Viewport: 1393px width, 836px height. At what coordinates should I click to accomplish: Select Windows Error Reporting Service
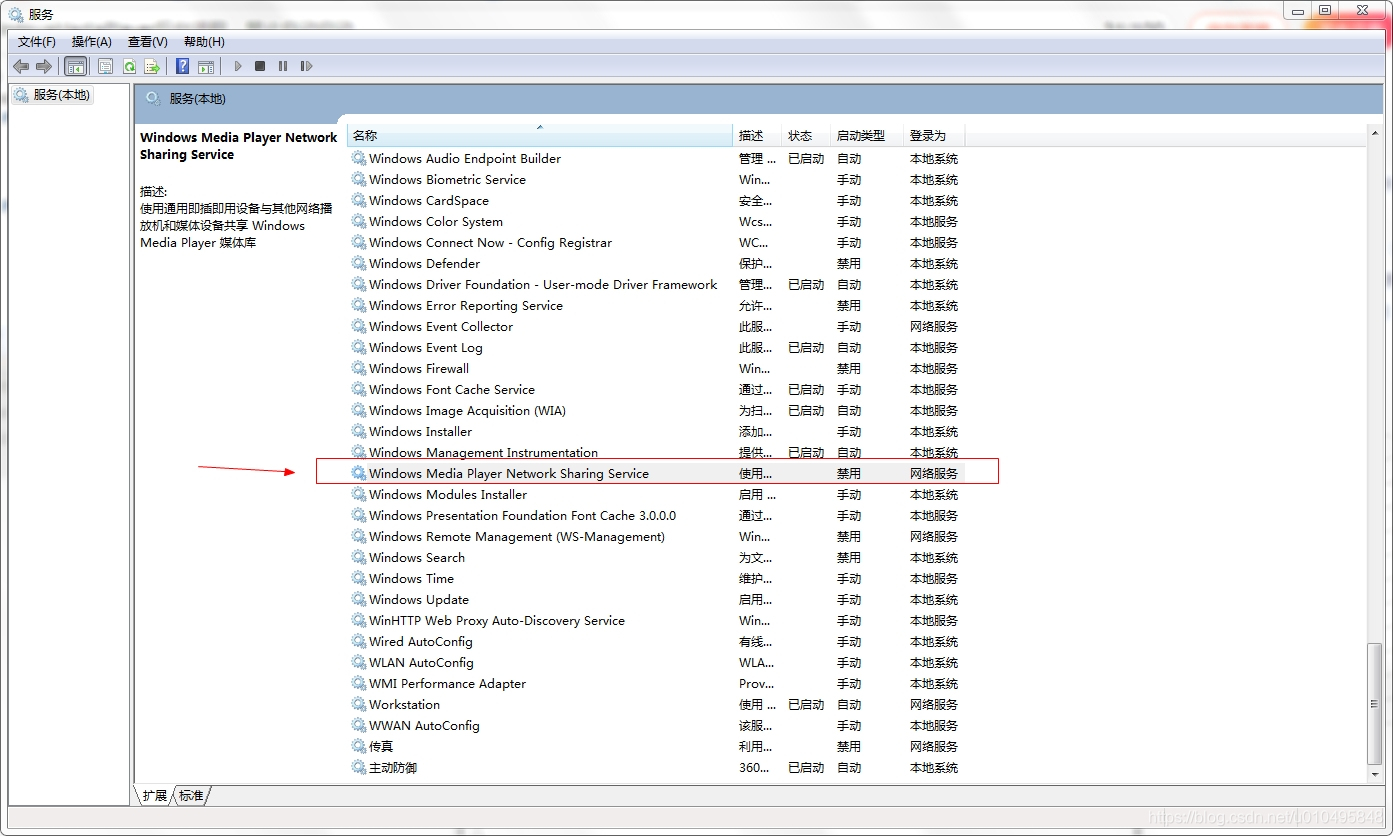click(657, 305)
